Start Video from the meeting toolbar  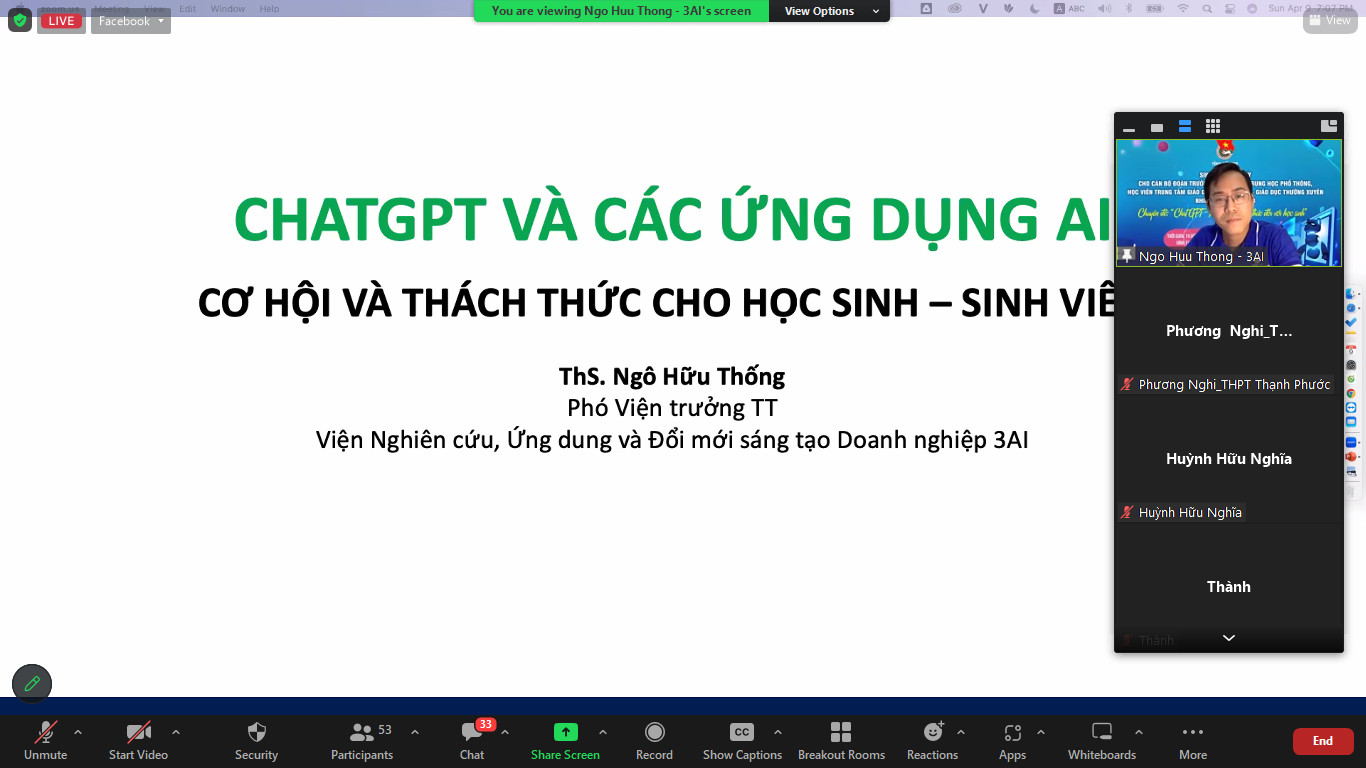[x=138, y=739]
